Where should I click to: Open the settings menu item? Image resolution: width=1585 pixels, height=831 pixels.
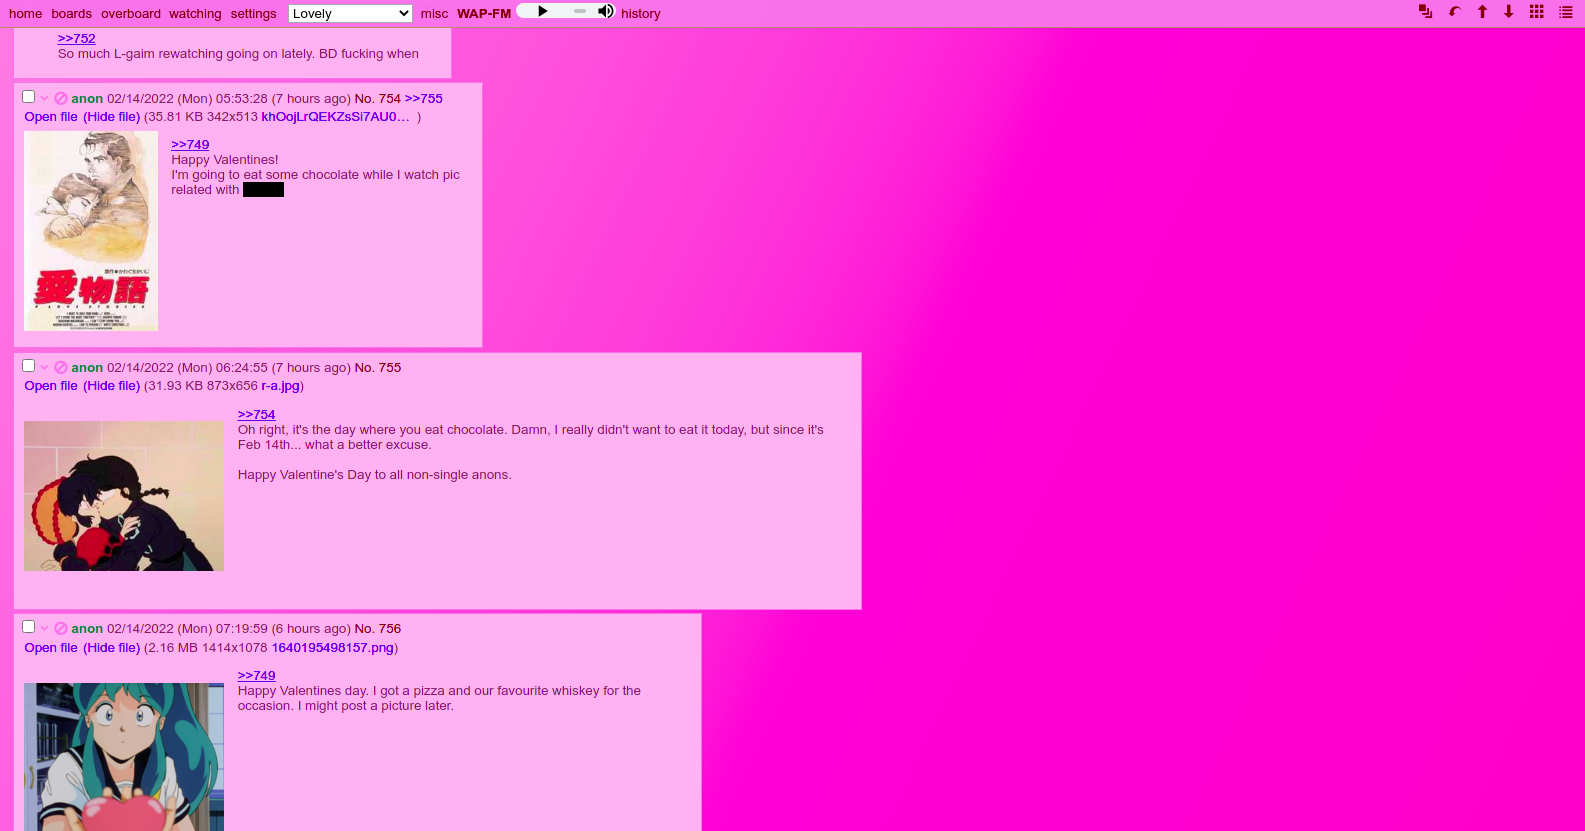(253, 14)
